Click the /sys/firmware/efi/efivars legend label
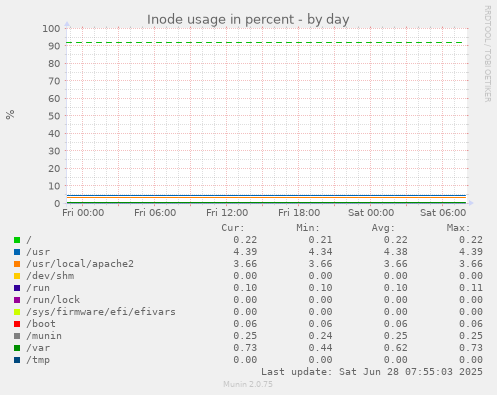Viewport: 497px width, 395px height. [x=101, y=312]
